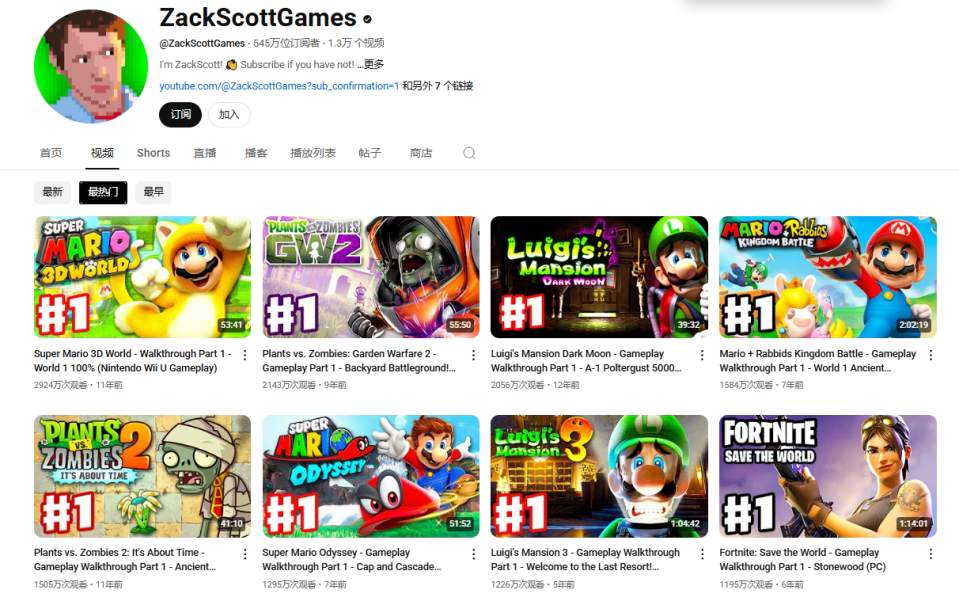Click the black 订阅 subscribe button
Screen dimensions: 959x605
point(180,114)
